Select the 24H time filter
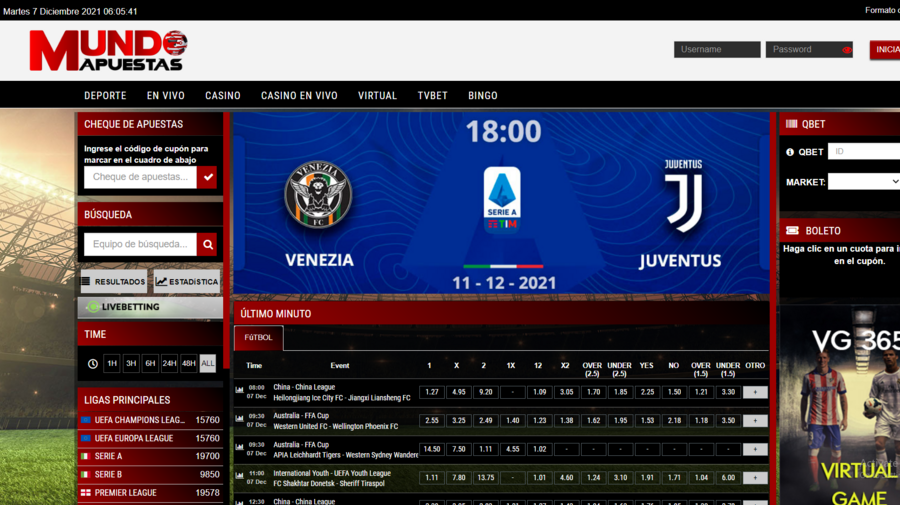Image resolution: width=900 pixels, height=505 pixels. (x=169, y=363)
